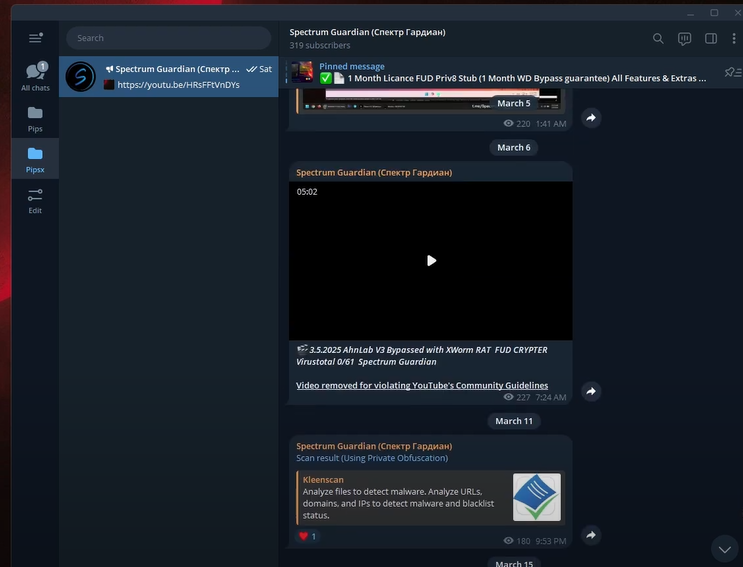Show all pinned messages list icon
Screen dimensions: 743x567
click(733, 72)
